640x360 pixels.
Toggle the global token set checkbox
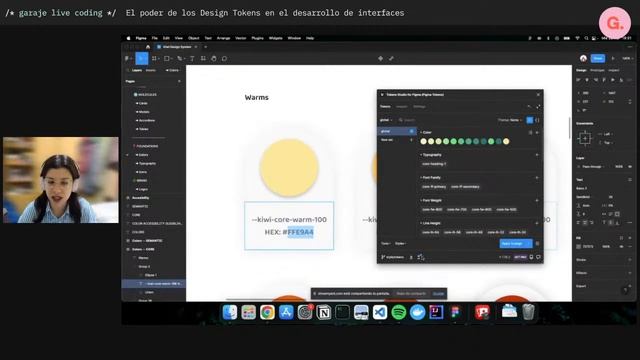click(411, 131)
